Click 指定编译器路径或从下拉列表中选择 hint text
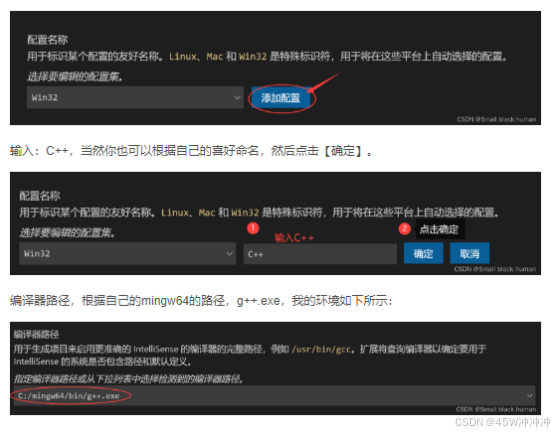The height and width of the screenshot is (433, 554). tap(129, 379)
